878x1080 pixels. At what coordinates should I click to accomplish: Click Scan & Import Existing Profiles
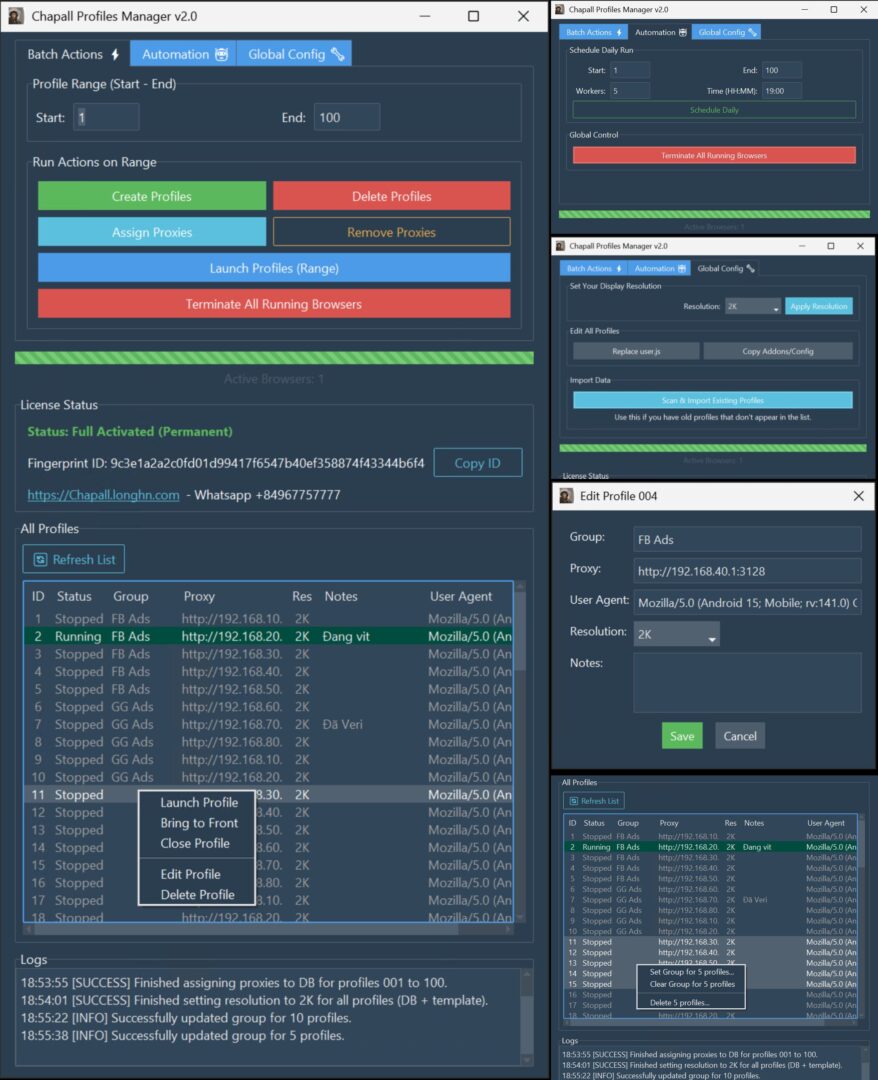[712, 400]
